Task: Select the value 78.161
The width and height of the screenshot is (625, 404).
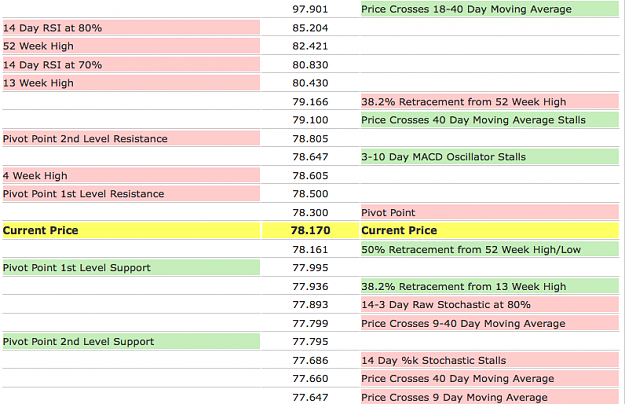Action: click(310, 249)
